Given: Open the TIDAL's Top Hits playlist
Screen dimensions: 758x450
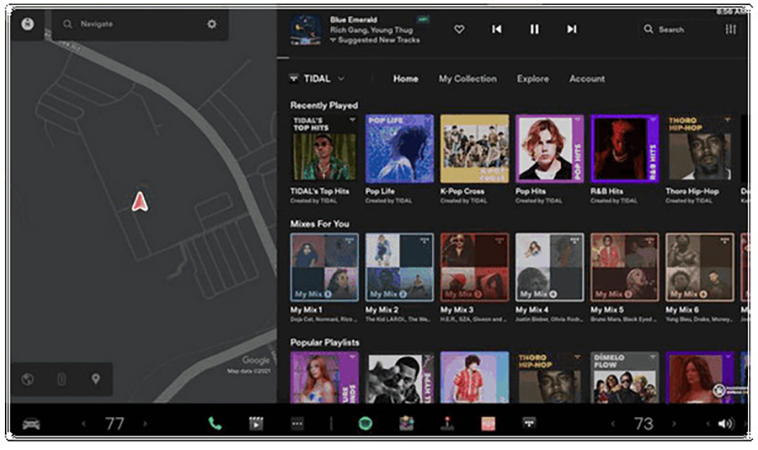Looking at the screenshot, I should tap(324, 149).
